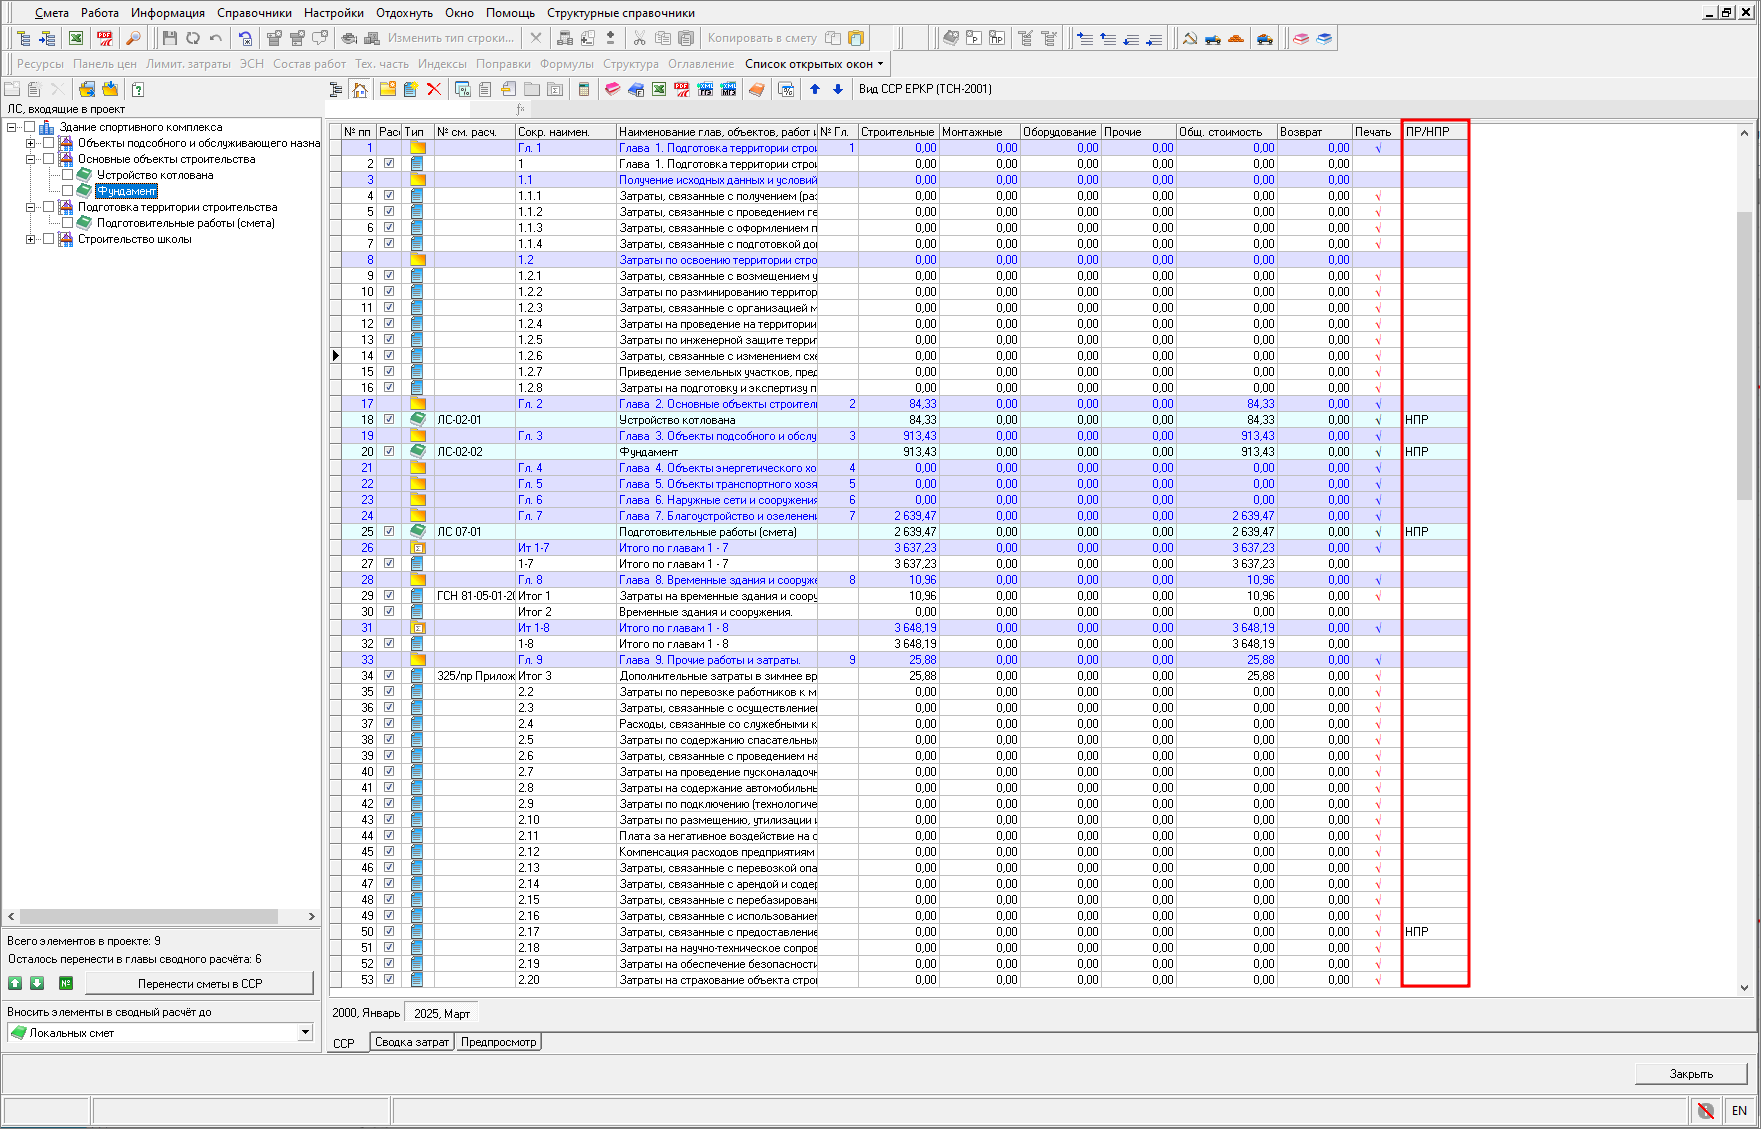Click the Excel export icon in top toolbar

76,38
